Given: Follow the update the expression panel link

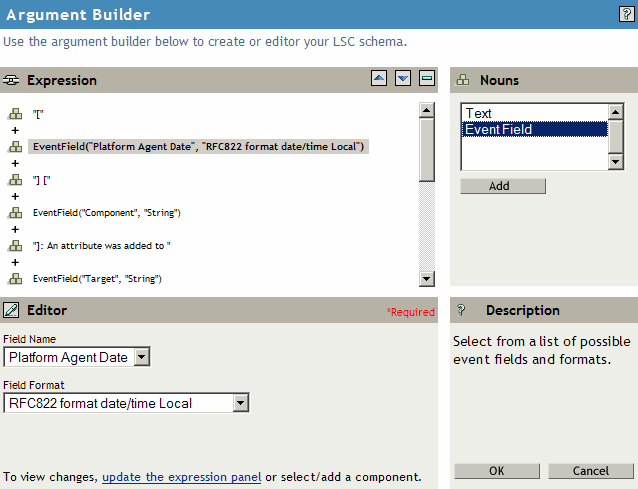Looking at the screenshot, I should coord(181,477).
